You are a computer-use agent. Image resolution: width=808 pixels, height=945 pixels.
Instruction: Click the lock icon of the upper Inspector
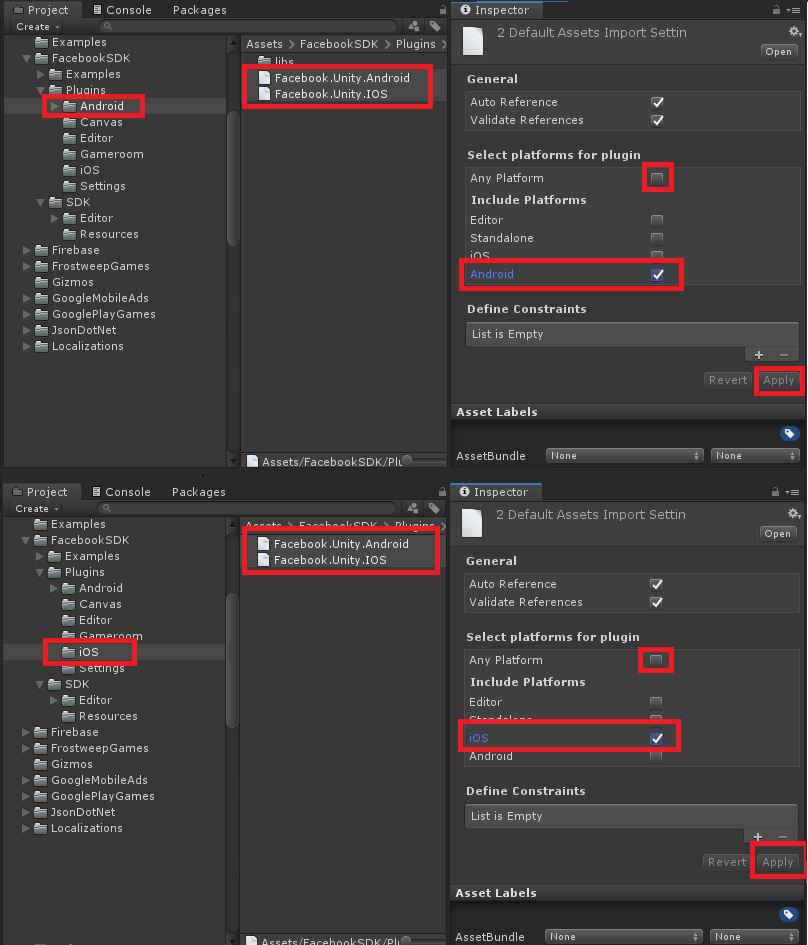tap(776, 10)
